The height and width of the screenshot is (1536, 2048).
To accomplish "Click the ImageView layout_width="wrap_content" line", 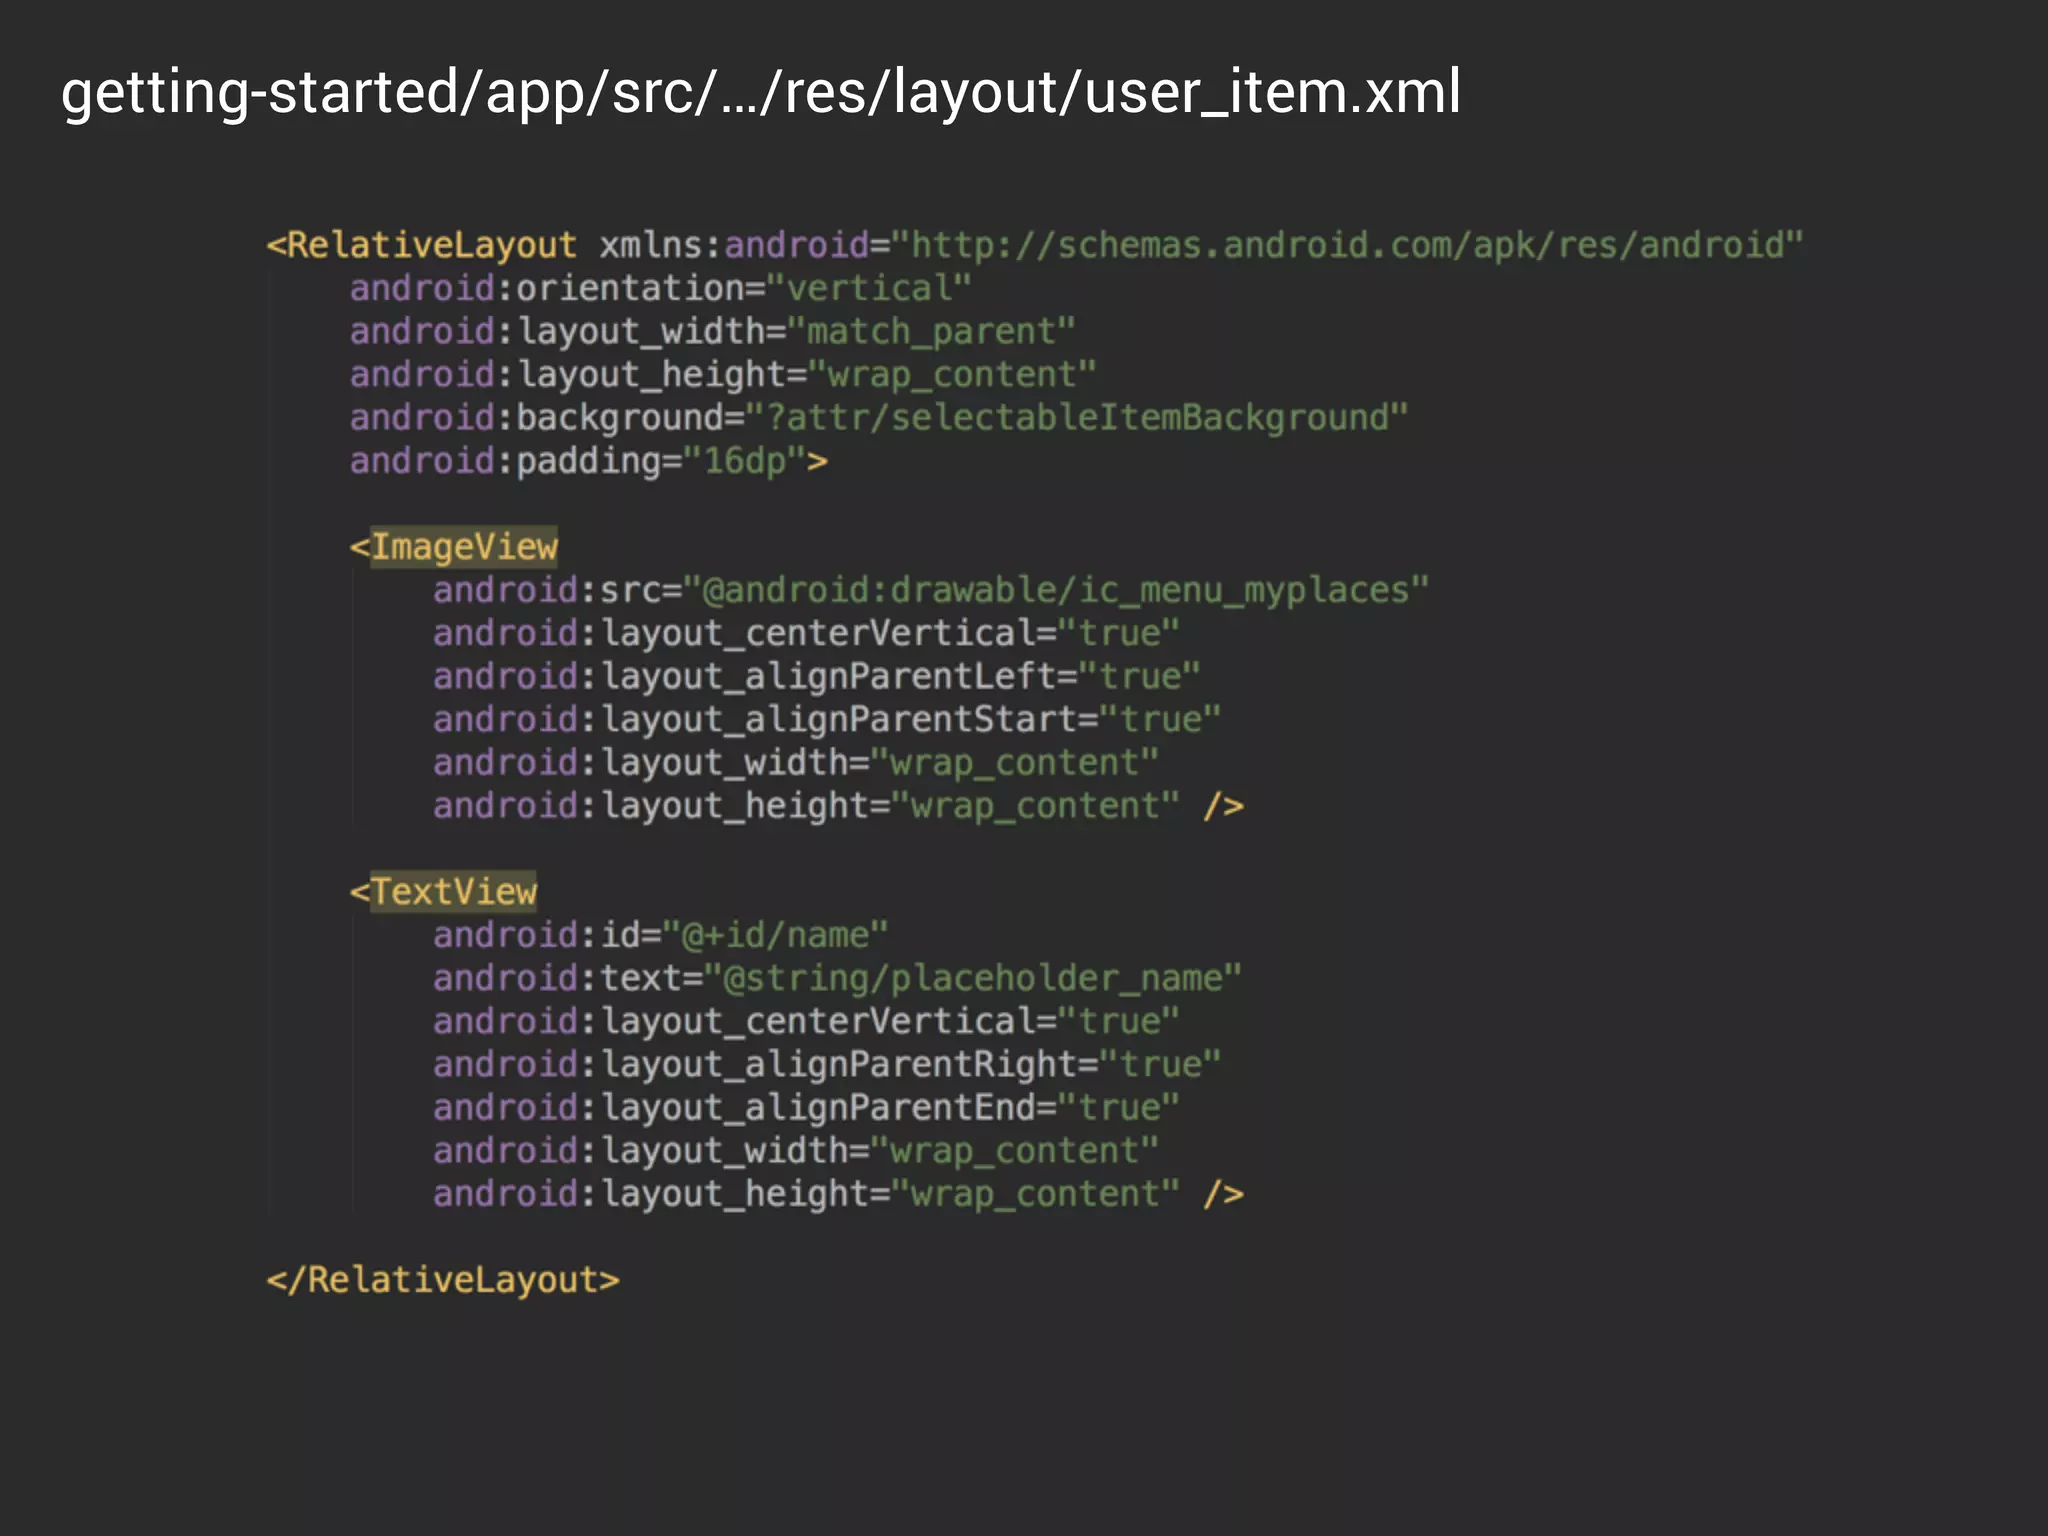I will click(x=796, y=762).
